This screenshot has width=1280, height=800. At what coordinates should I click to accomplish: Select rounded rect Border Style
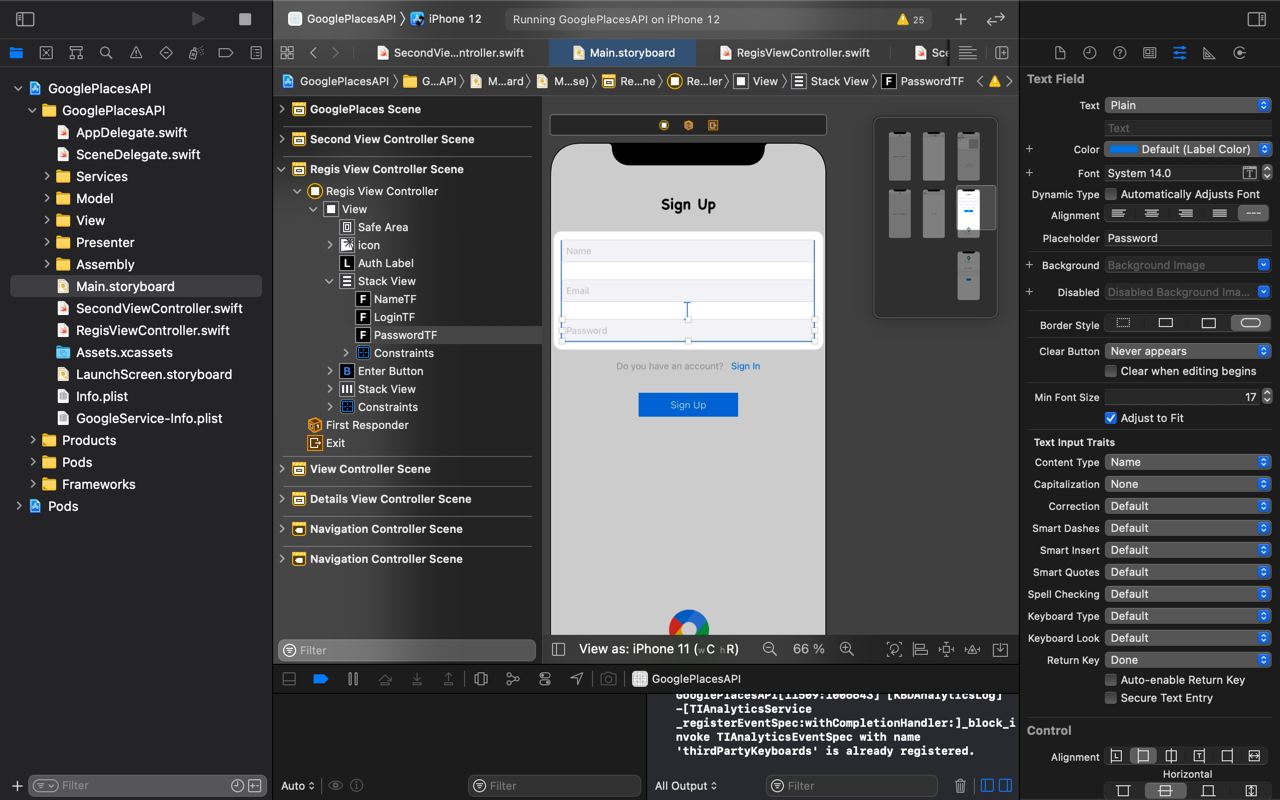click(1250, 324)
